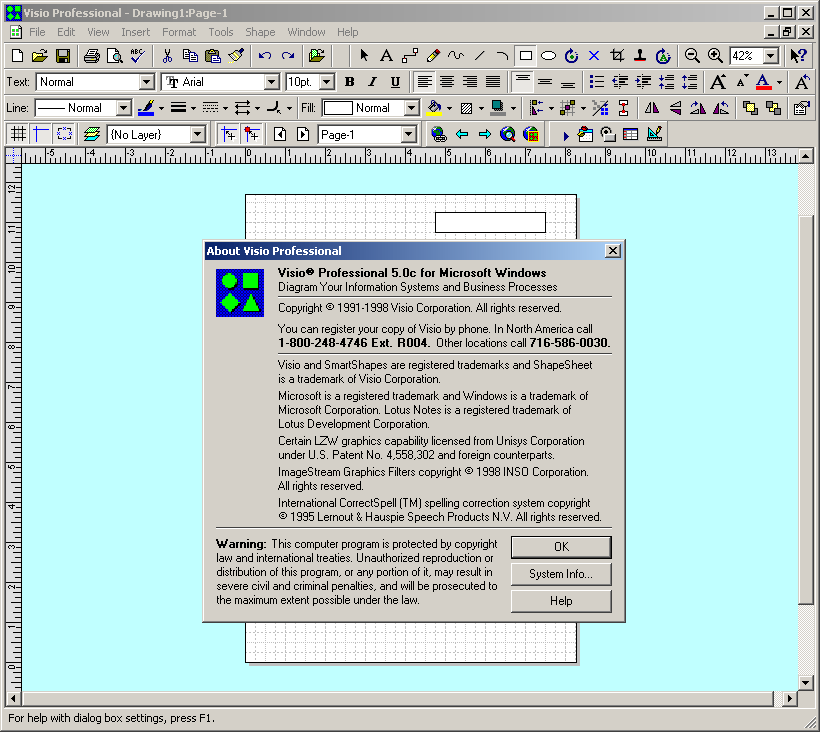
Task: Select the Pointer tool arrow
Action: click(x=364, y=56)
